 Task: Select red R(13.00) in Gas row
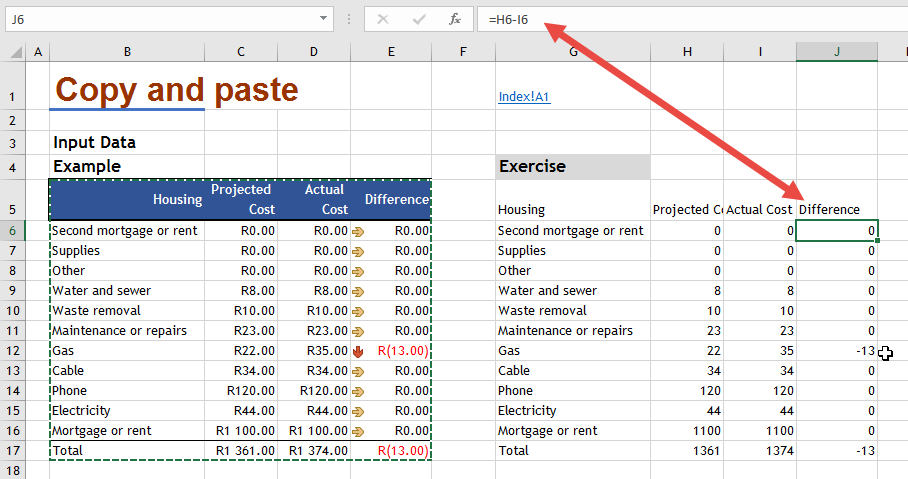pyautogui.click(x=391, y=350)
